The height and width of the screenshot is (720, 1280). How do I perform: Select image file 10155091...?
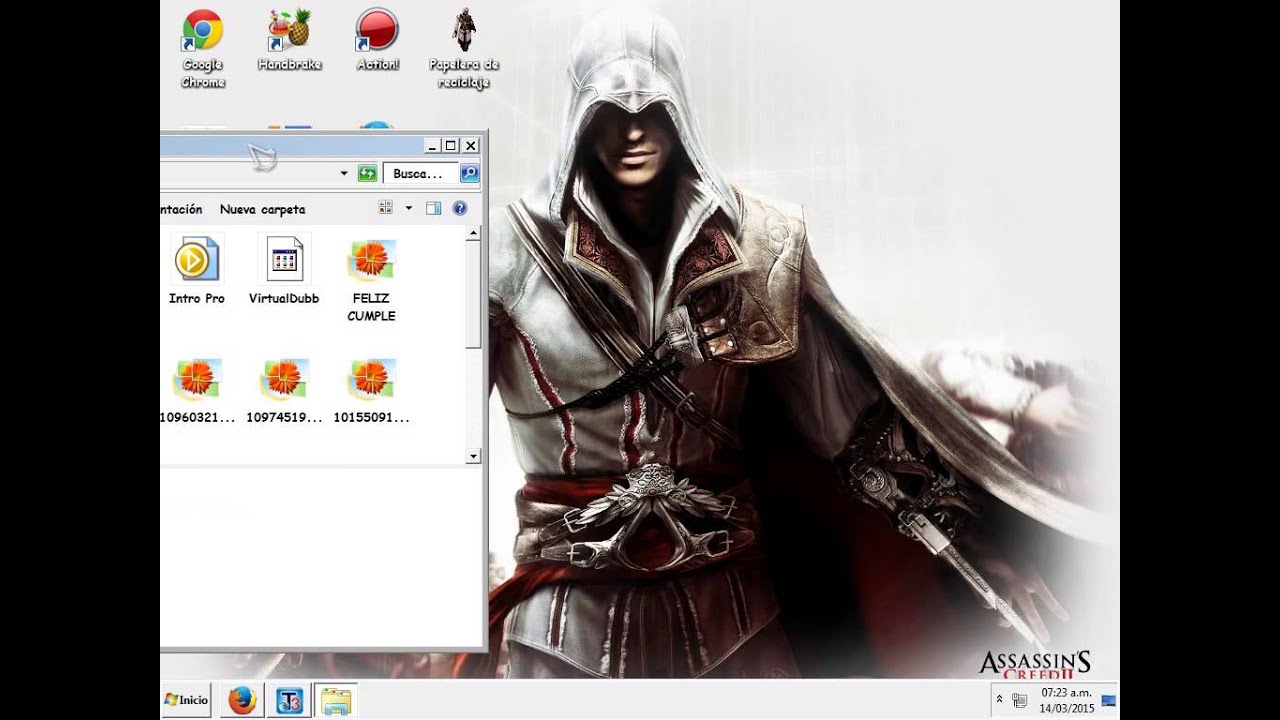coord(371,391)
